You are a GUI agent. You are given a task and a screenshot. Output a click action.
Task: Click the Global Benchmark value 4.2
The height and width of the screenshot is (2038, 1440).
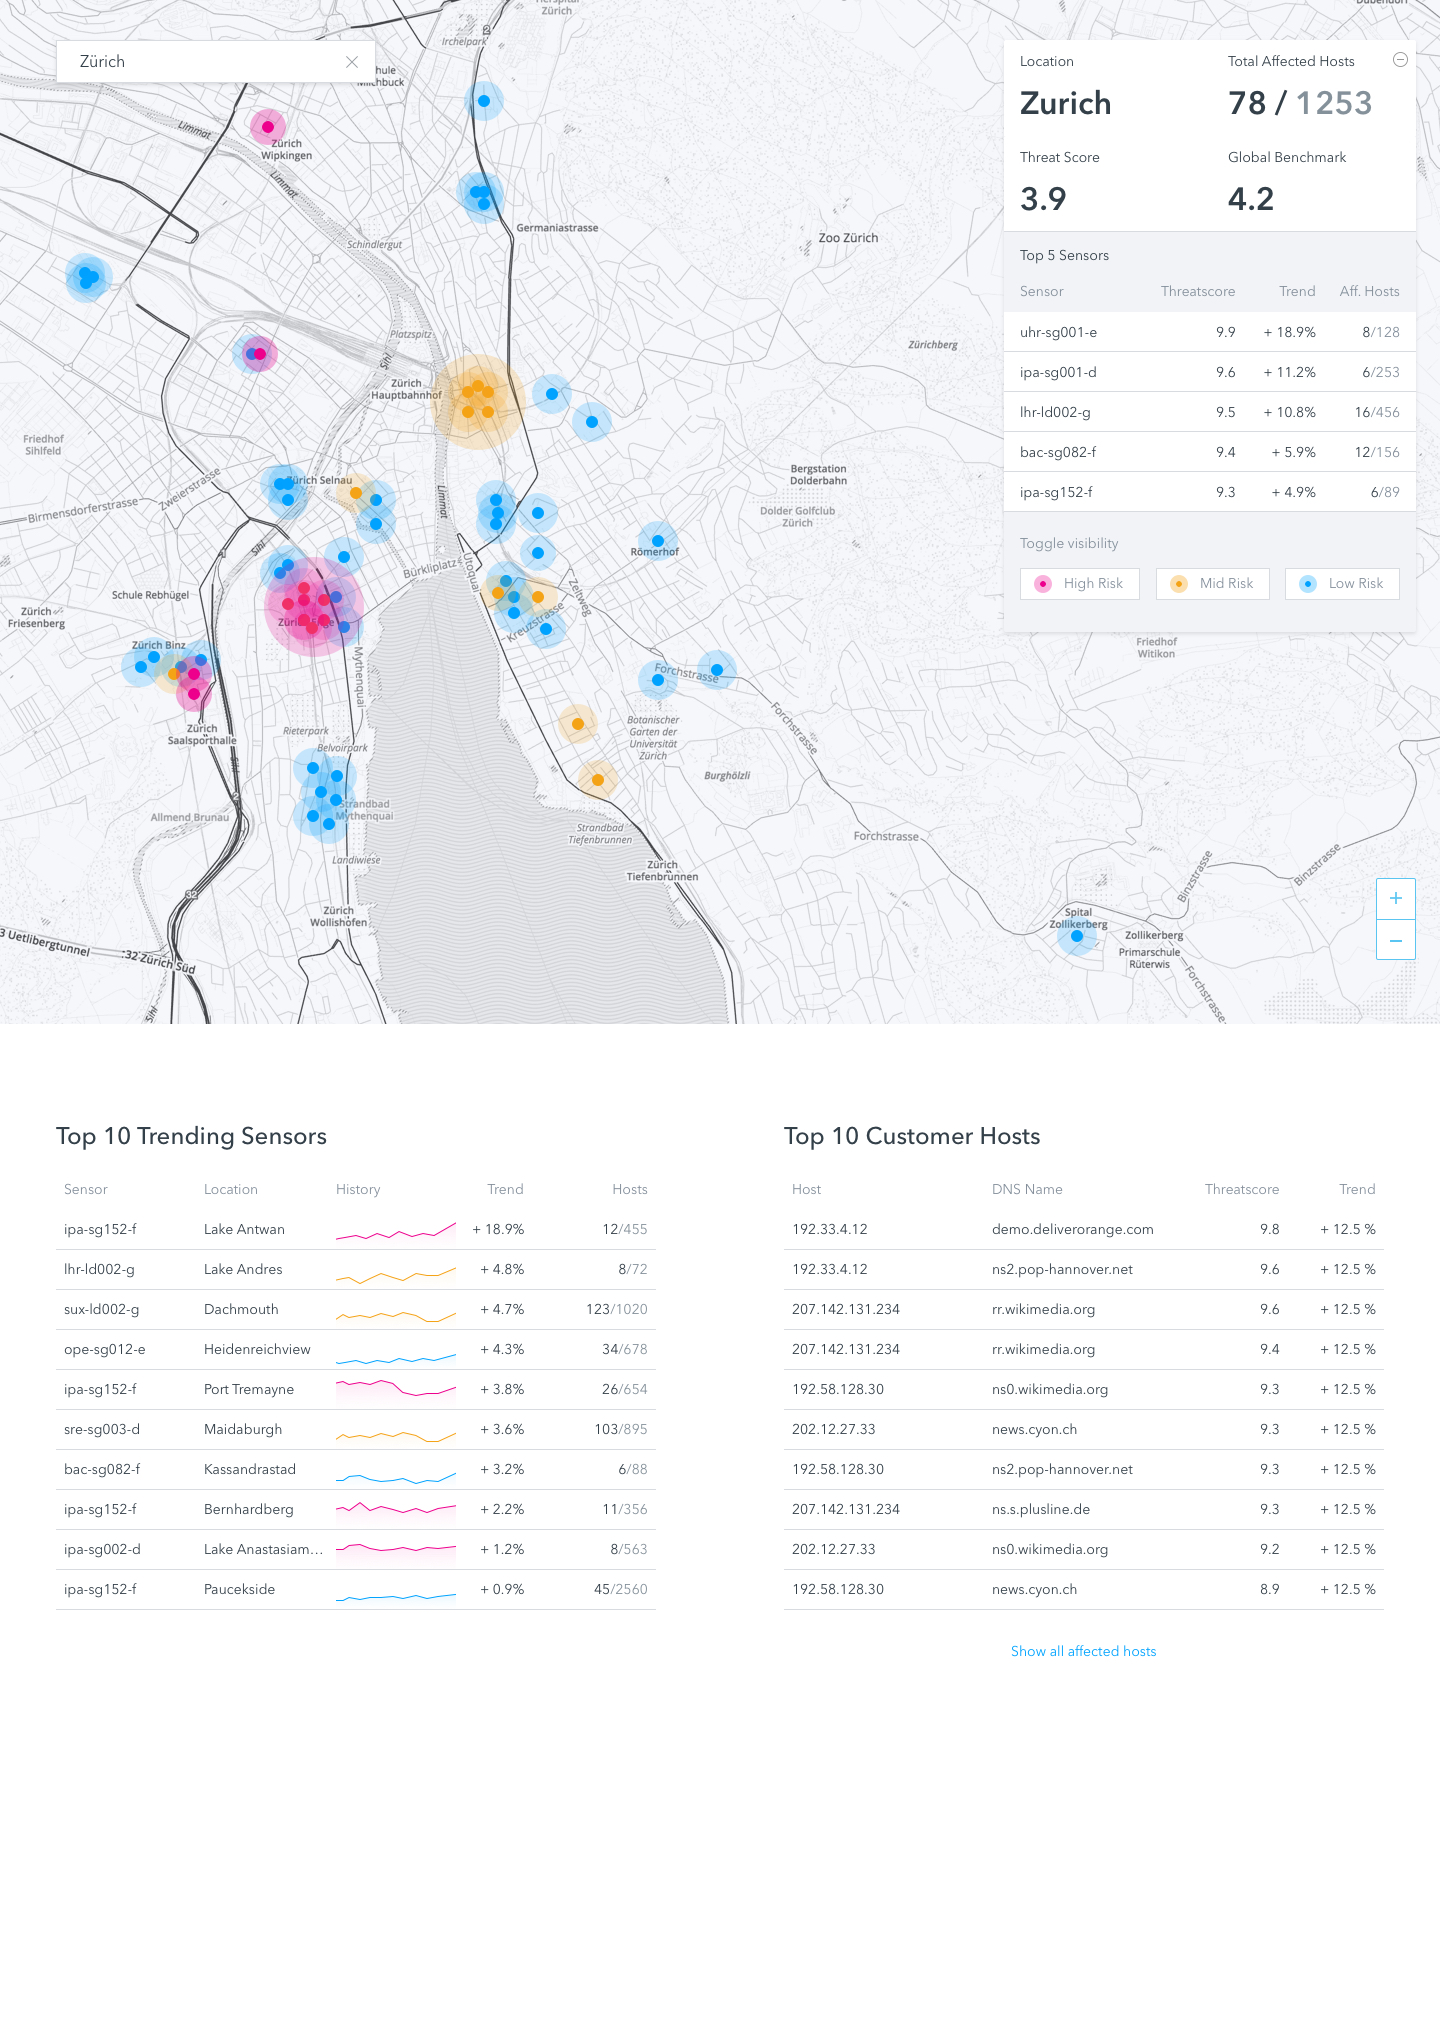point(1251,199)
